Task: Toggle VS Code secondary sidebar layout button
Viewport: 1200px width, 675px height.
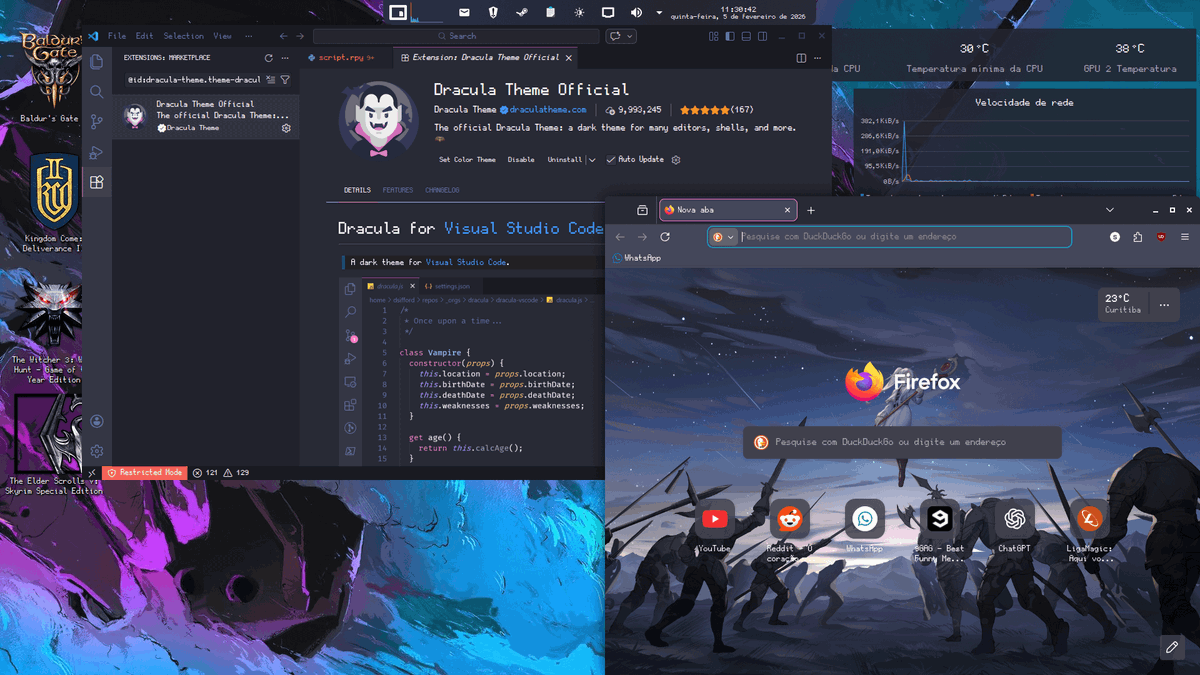Action: (763, 36)
